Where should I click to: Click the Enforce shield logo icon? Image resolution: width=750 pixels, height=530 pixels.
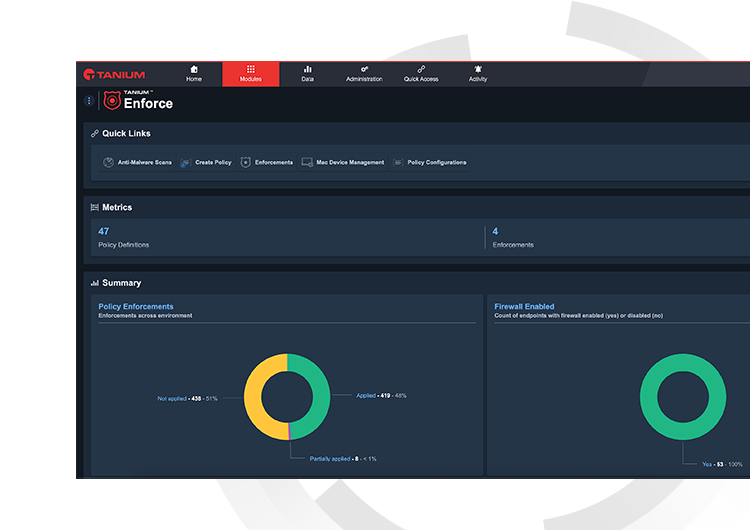click(112, 100)
